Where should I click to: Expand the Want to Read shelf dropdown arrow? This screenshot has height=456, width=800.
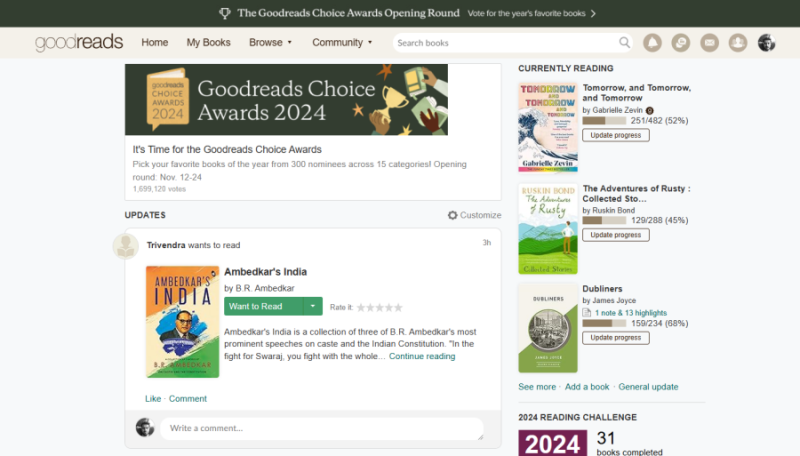pos(313,306)
